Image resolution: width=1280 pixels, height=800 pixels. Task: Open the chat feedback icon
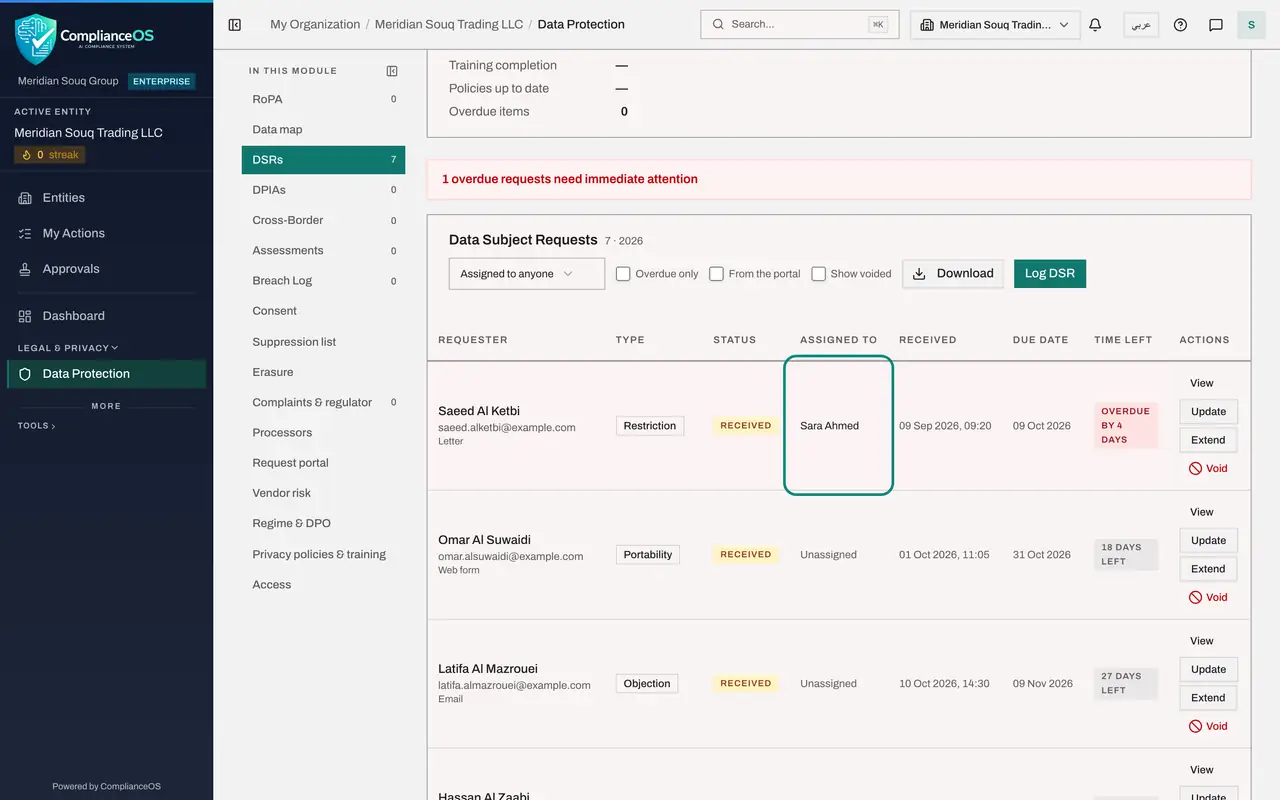coord(1216,25)
